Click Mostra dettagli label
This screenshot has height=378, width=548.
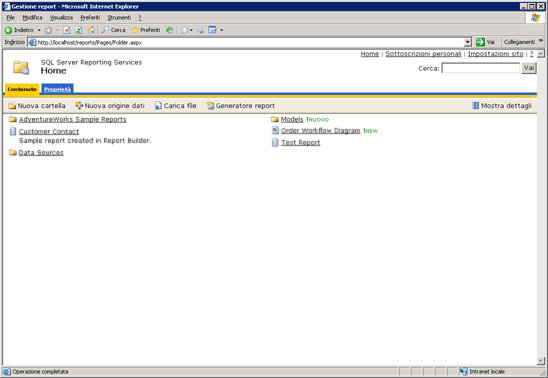coord(506,106)
